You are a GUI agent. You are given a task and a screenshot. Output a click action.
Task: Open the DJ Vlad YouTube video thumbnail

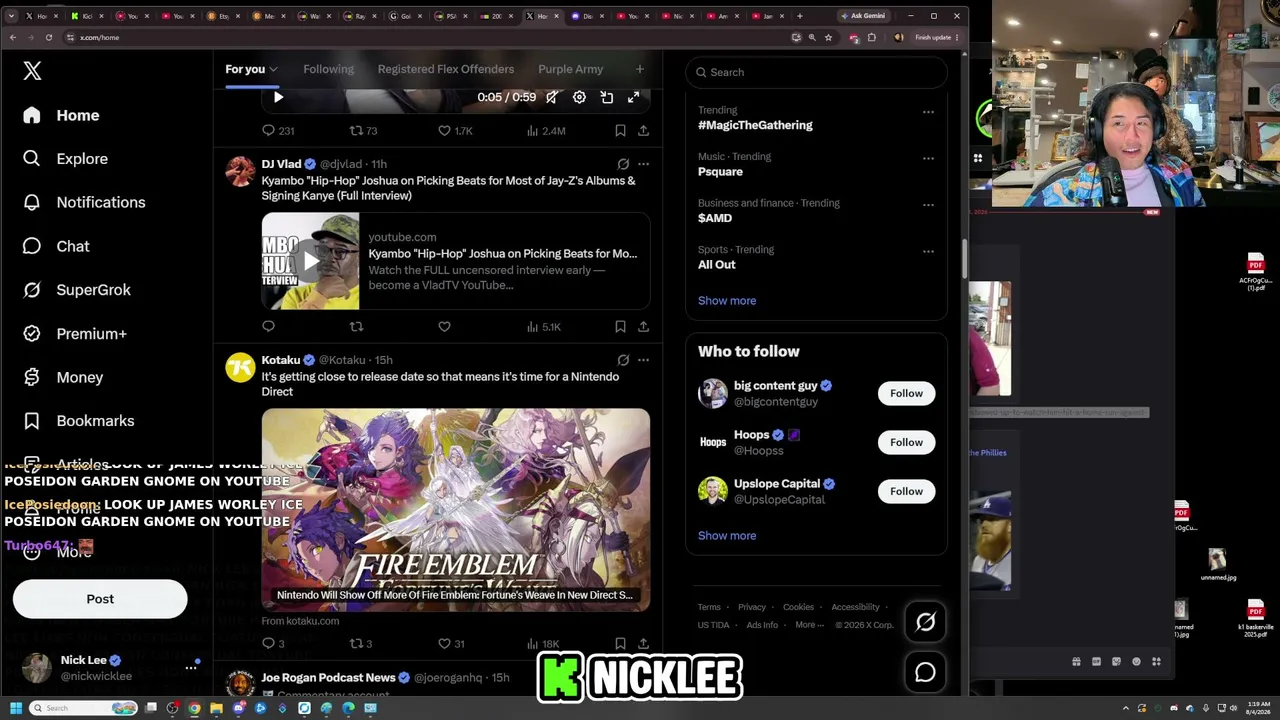pyautogui.click(x=310, y=261)
